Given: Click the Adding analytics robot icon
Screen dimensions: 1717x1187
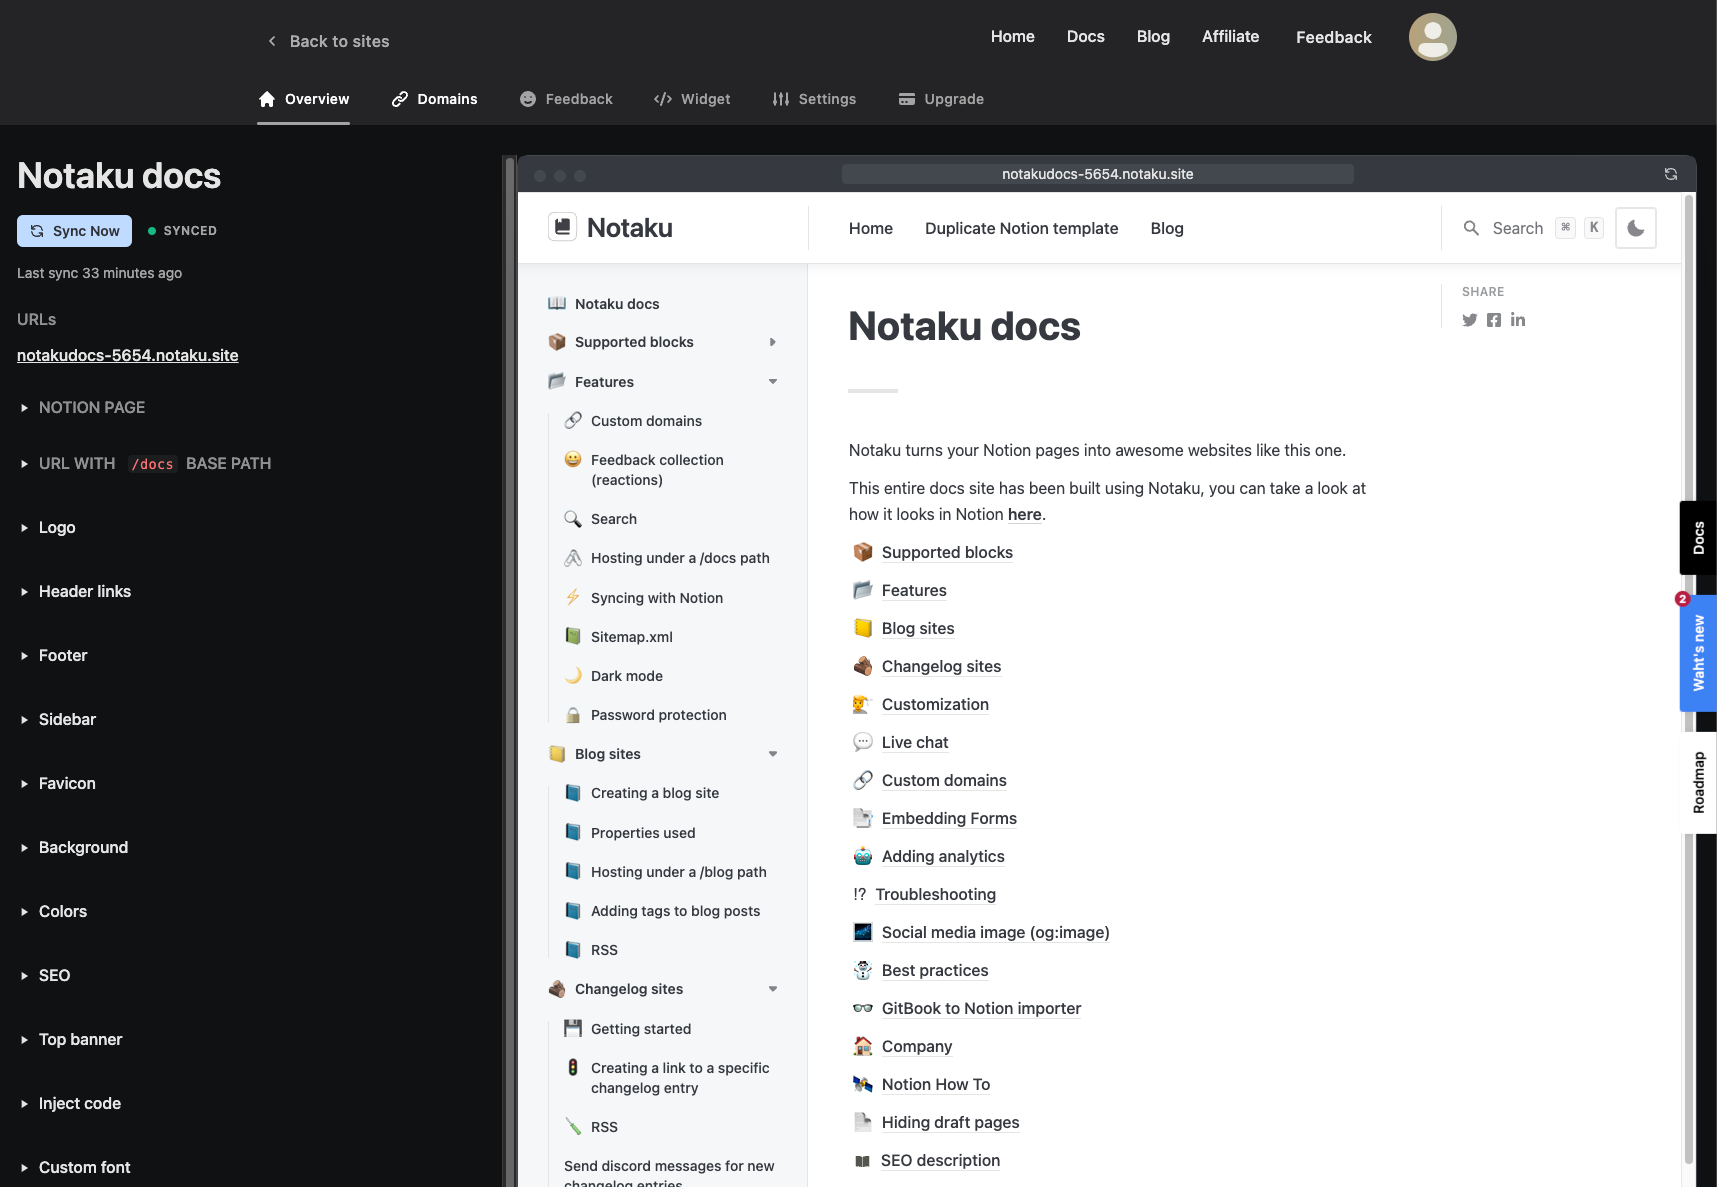Looking at the screenshot, I should click(x=863, y=856).
